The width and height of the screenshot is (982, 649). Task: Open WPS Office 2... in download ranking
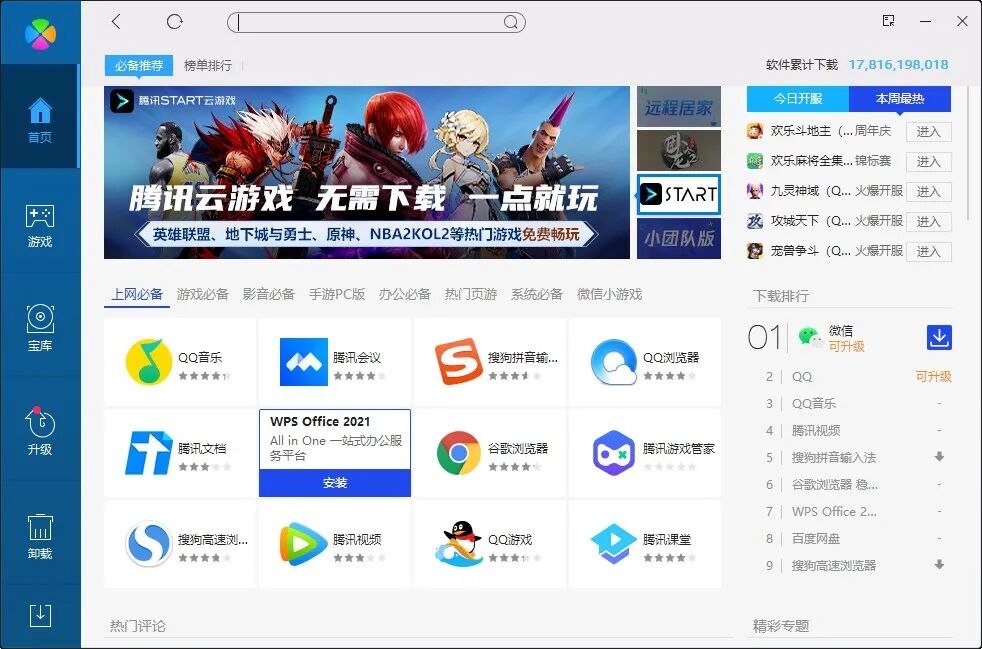(x=834, y=511)
